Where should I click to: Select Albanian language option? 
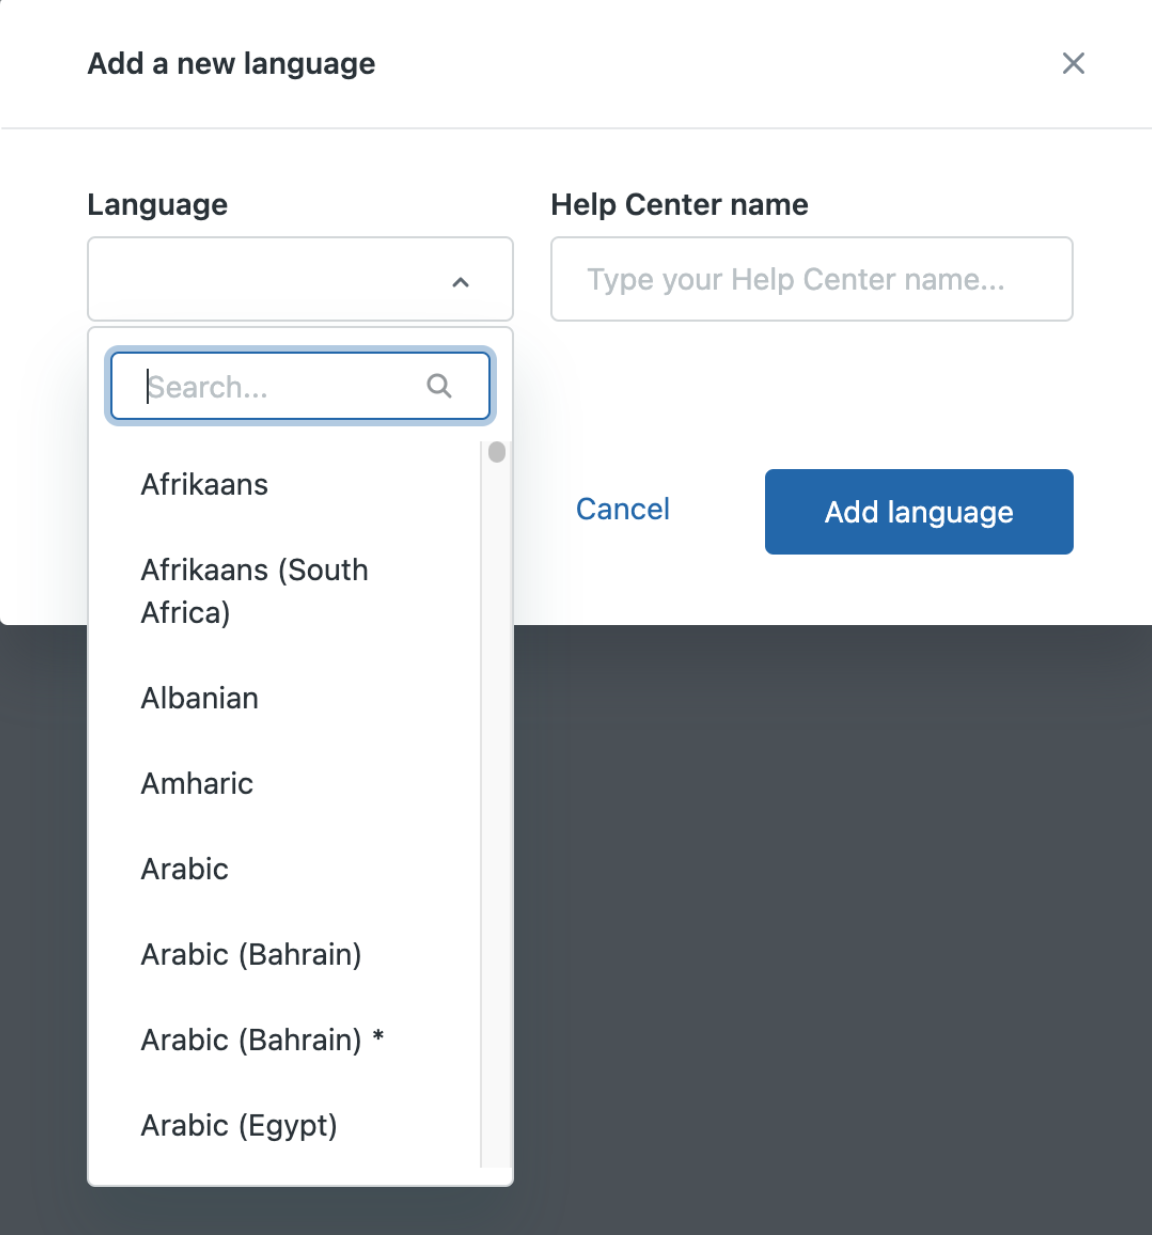200,698
